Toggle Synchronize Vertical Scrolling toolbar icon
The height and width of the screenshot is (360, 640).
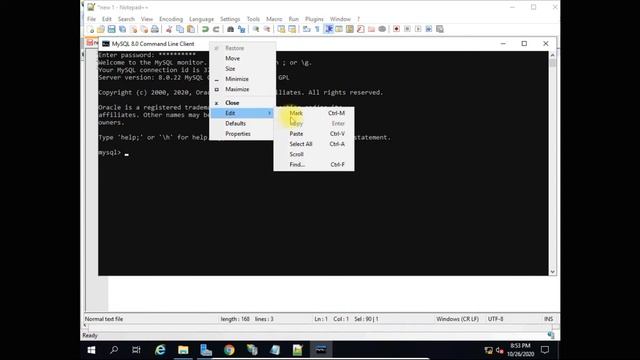(281, 29)
